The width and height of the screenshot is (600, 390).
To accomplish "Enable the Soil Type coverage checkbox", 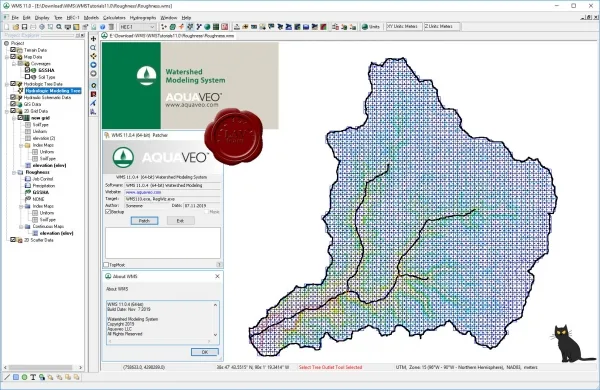I will [x=27, y=77].
